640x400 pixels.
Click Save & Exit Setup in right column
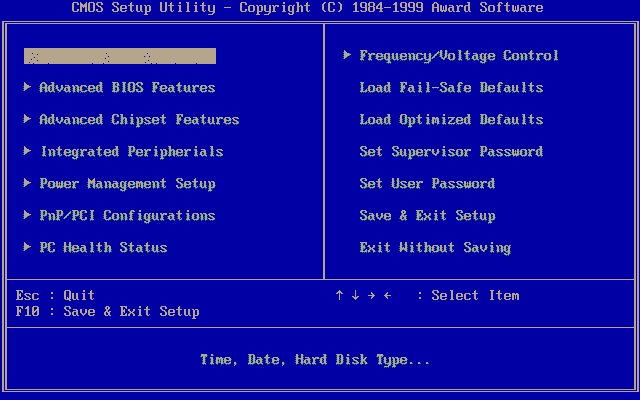tap(427, 216)
